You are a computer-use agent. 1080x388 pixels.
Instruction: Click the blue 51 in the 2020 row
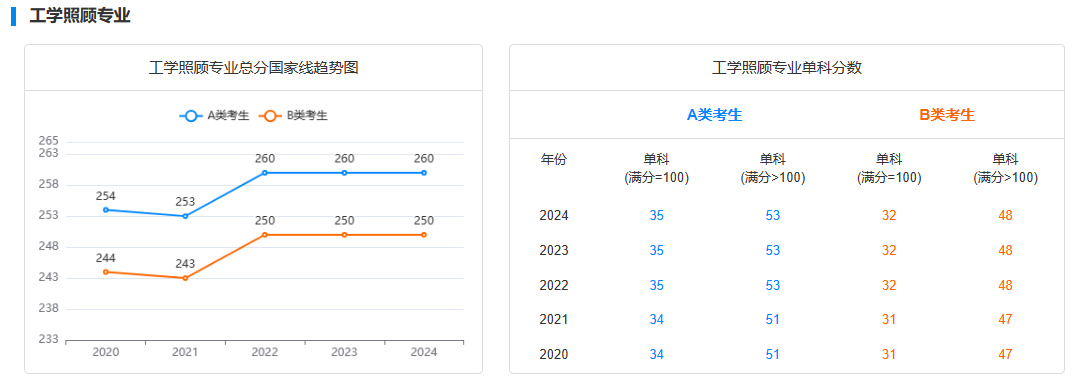tap(773, 354)
